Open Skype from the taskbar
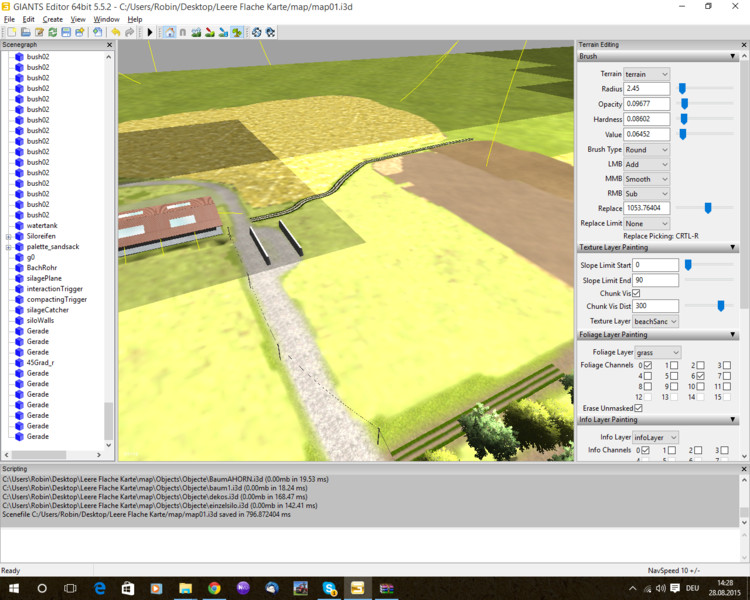Image resolution: width=750 pixels, height=600 pixels. (330, 588)
